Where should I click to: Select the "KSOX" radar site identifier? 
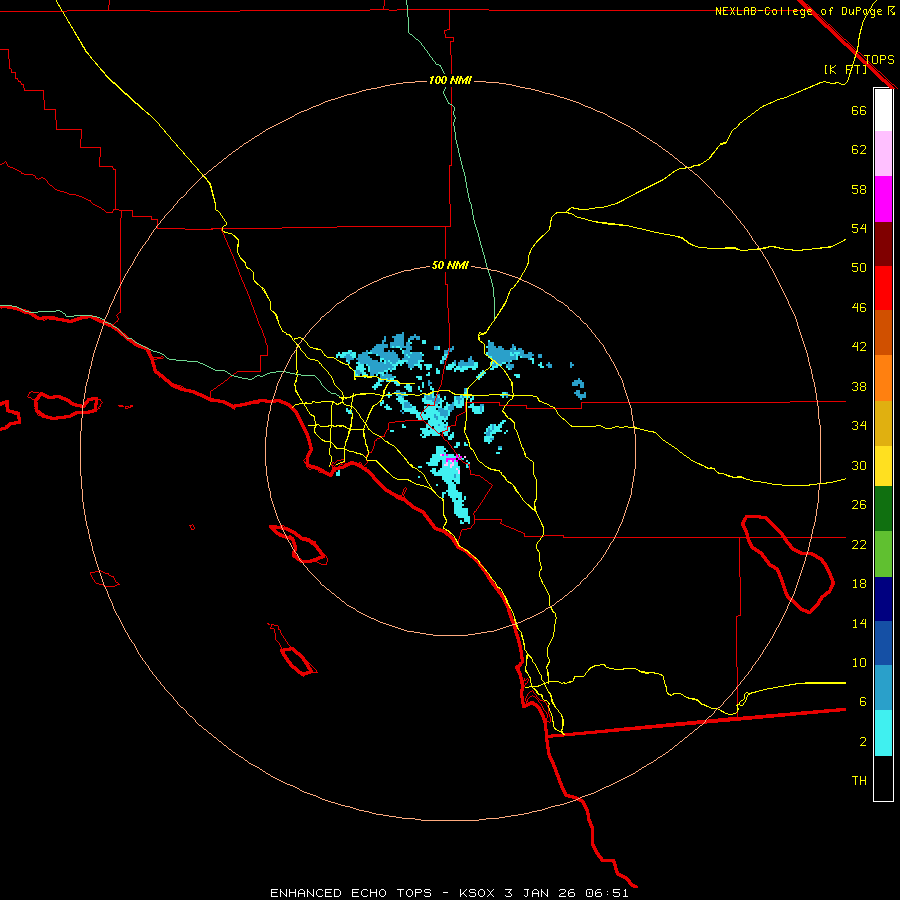[476, 893]
